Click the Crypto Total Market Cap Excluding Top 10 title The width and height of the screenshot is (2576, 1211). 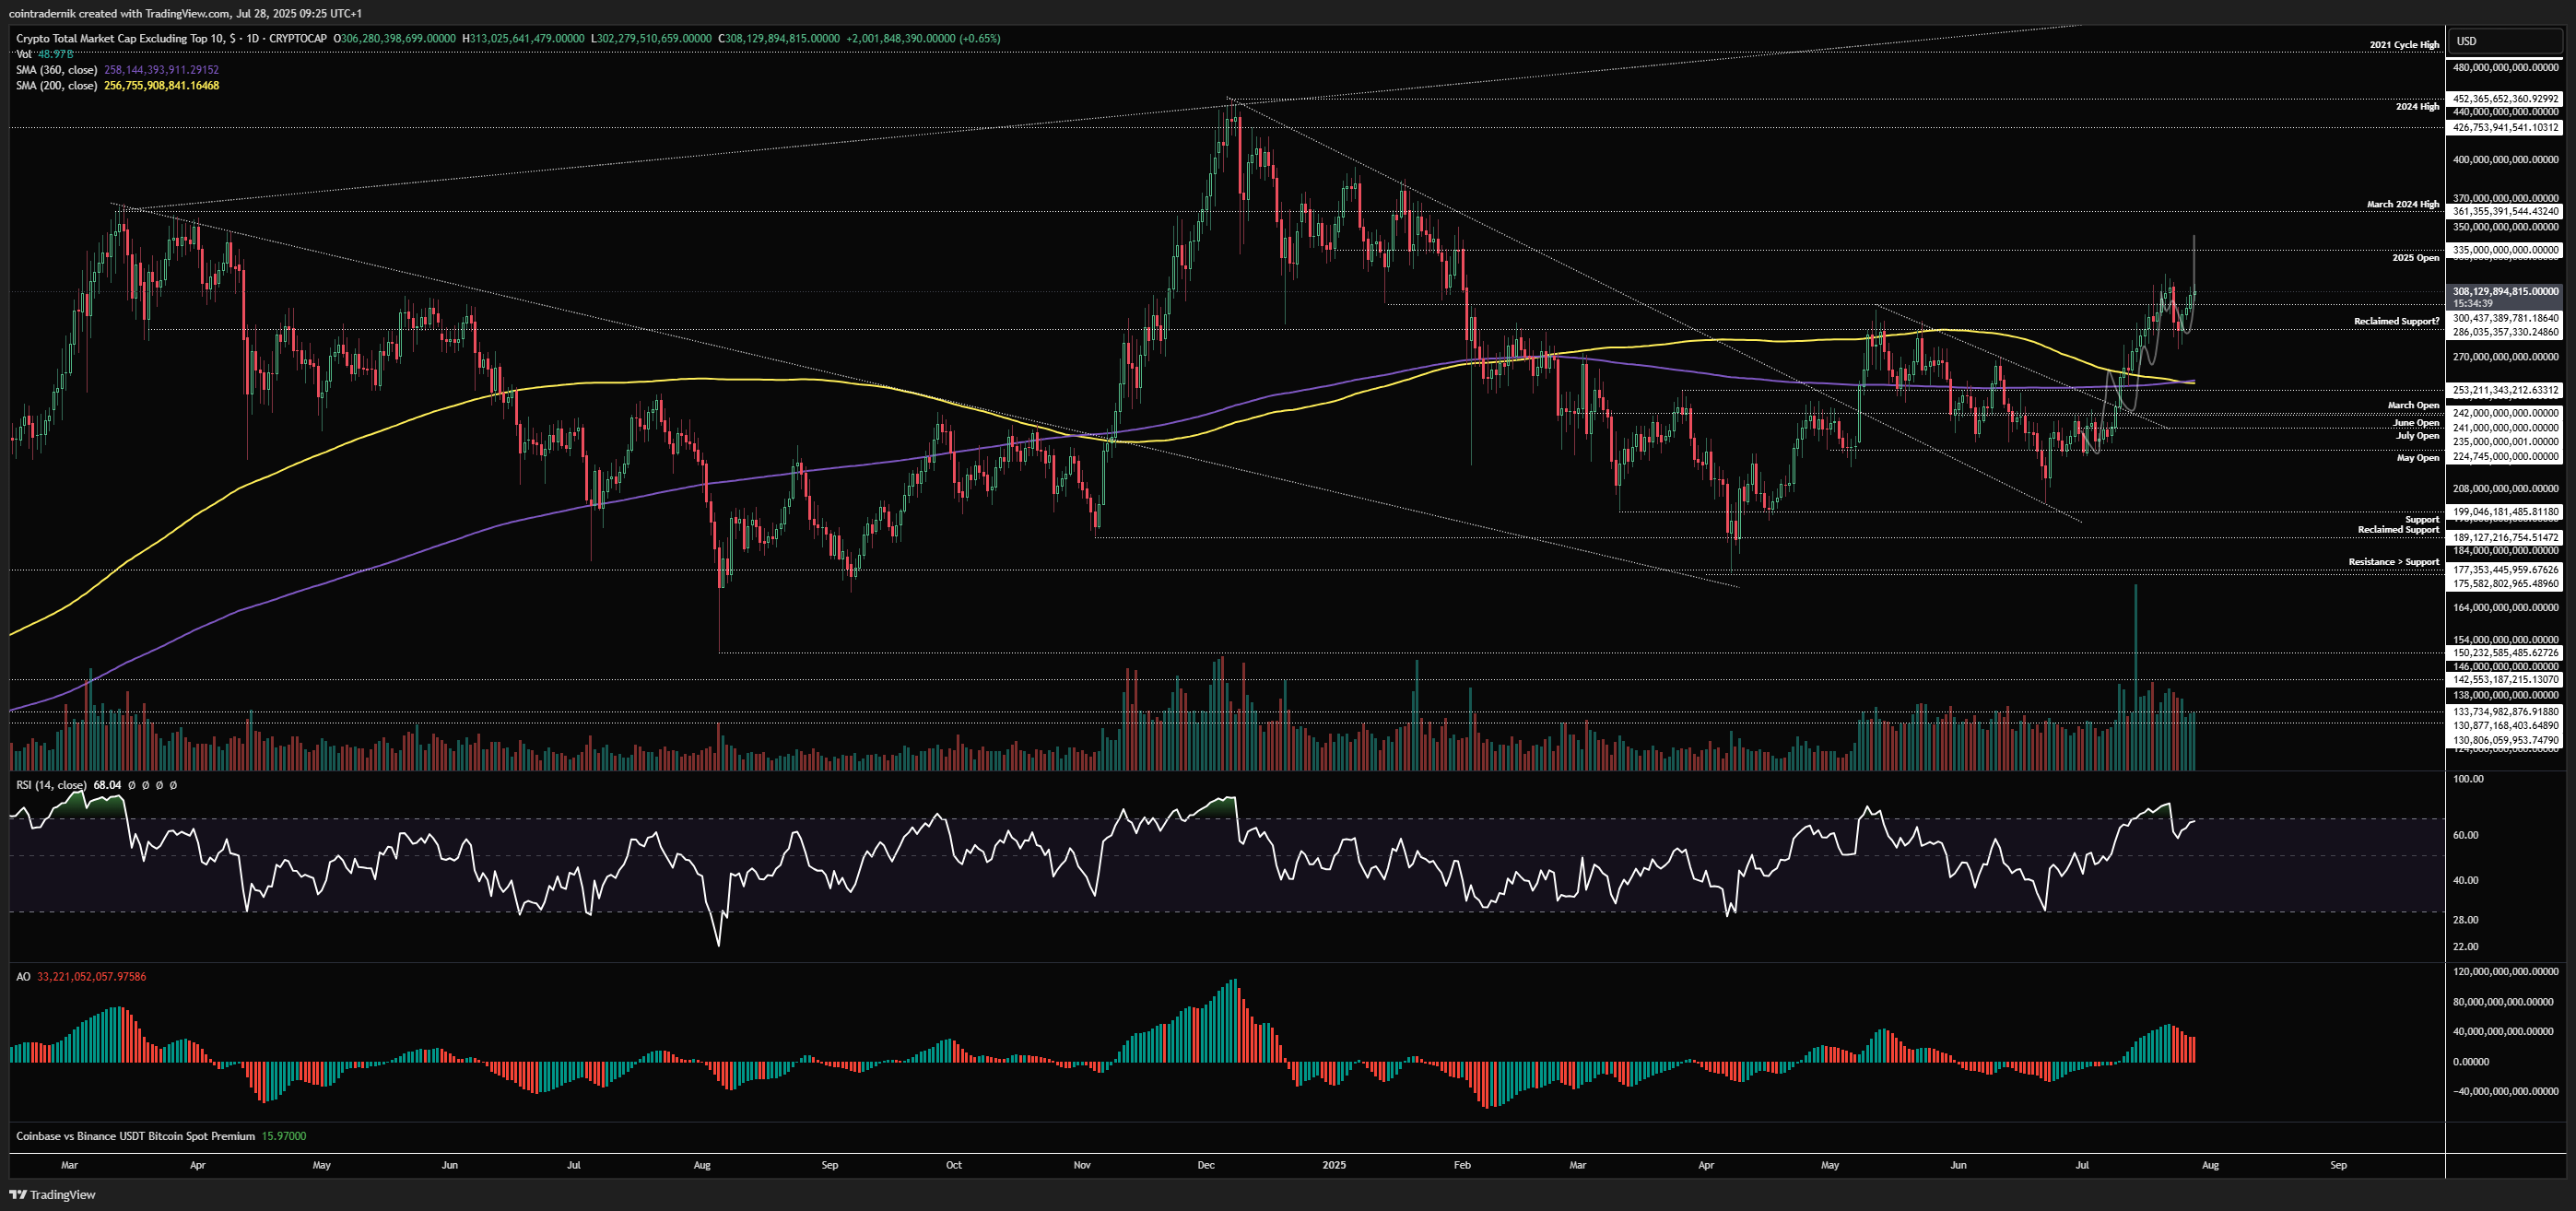tap(171, 38)
